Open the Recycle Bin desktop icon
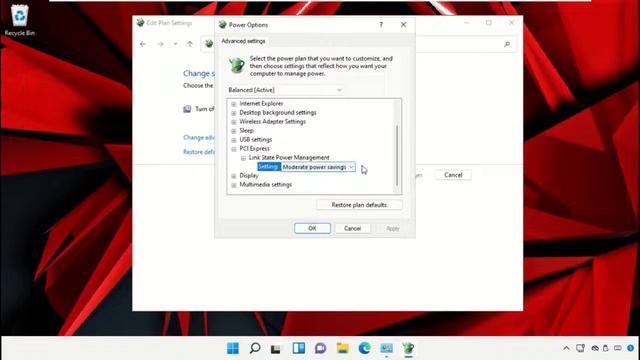The width and height of the screenshot is (640, 360). point(20,20)
